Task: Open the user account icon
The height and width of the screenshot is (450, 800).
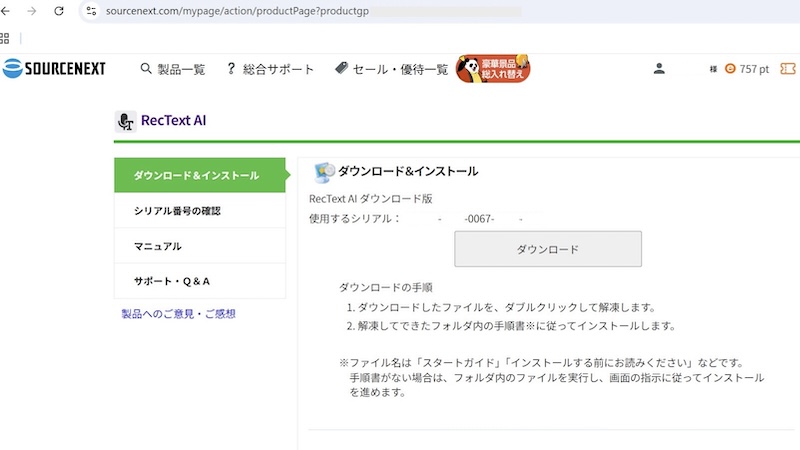Action: click(659, 69)
